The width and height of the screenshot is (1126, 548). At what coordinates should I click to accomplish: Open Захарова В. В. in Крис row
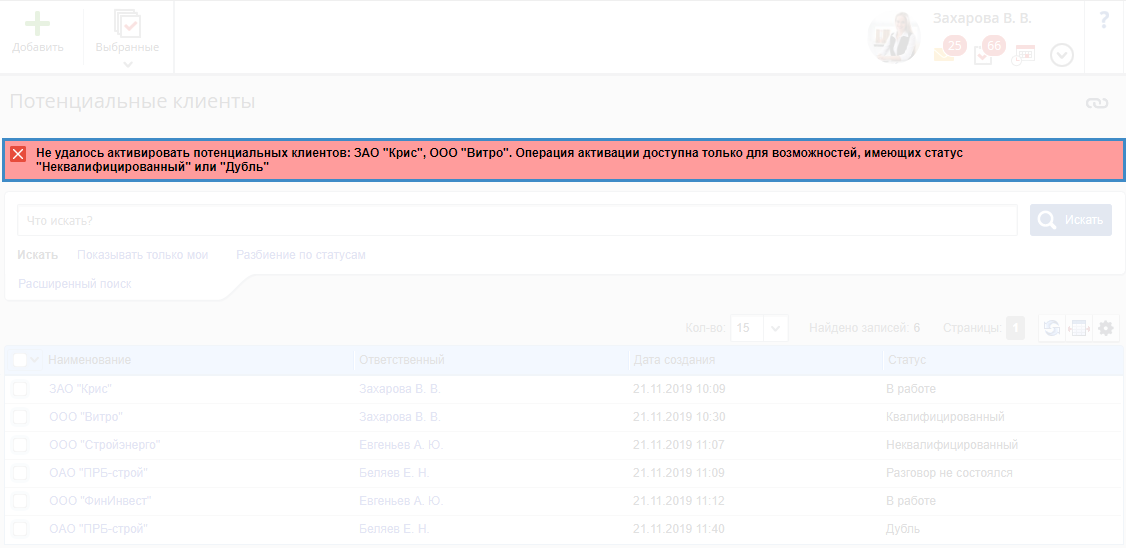pyautogui.click(x=399, y=389)
